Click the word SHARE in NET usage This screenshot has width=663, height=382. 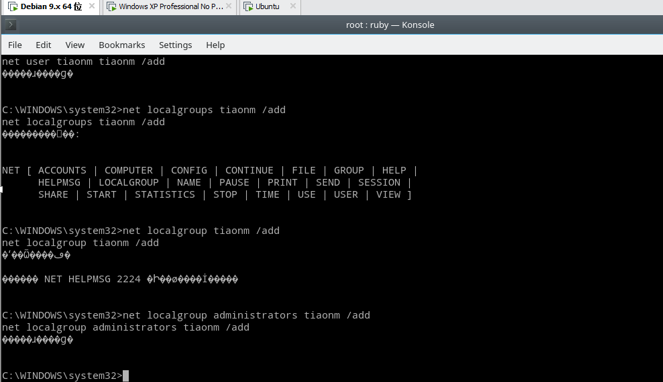click(53, 195)
